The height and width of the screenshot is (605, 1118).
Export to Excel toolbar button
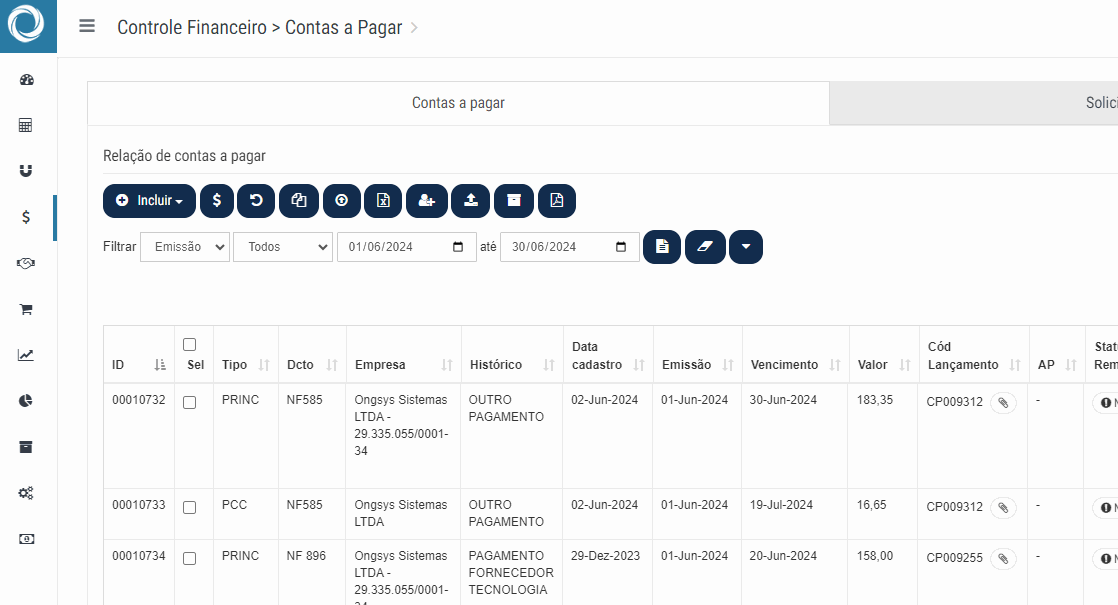click(383, 201)
